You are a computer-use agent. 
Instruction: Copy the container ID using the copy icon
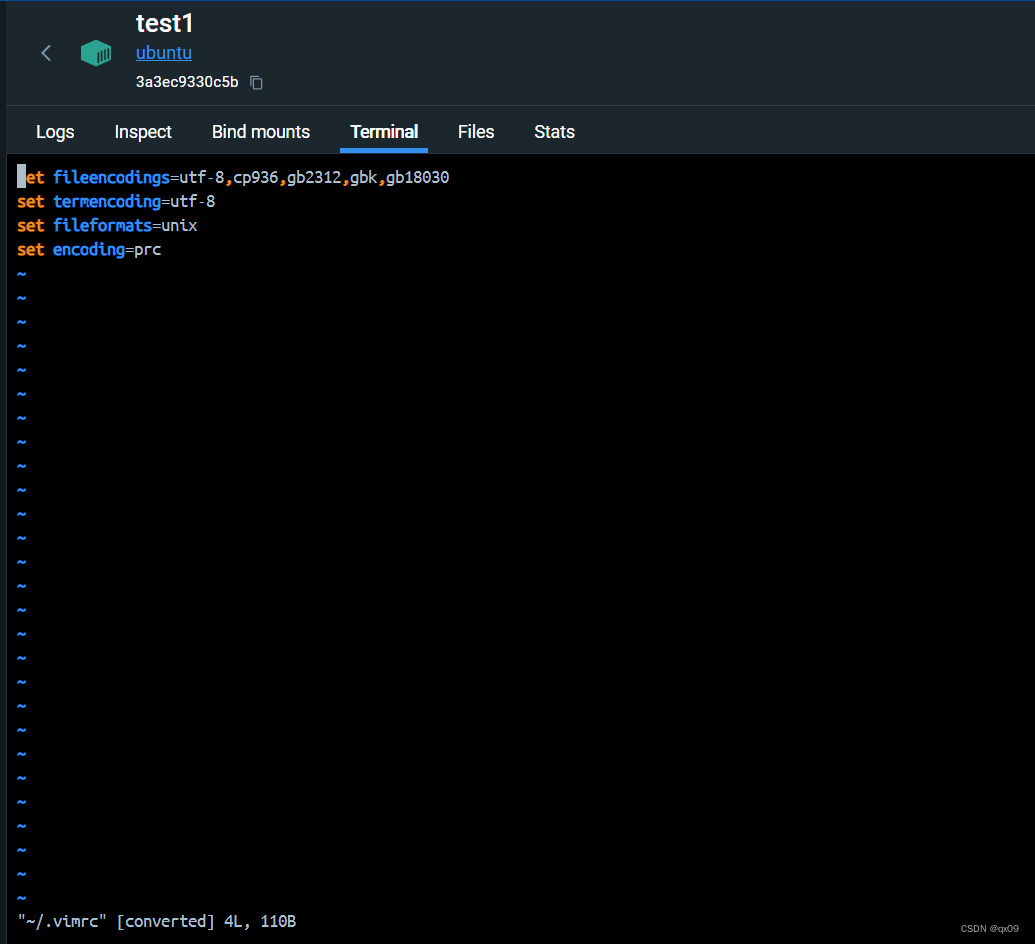click(x=256, y=82)
